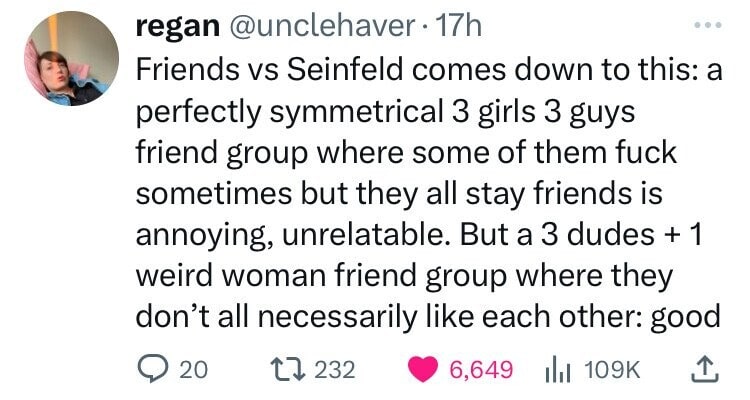This screenshot has height=400, width=750.
Task: Click the 'perfectly symmetrical 3 girls' line
Action: [x=386, y=112]
